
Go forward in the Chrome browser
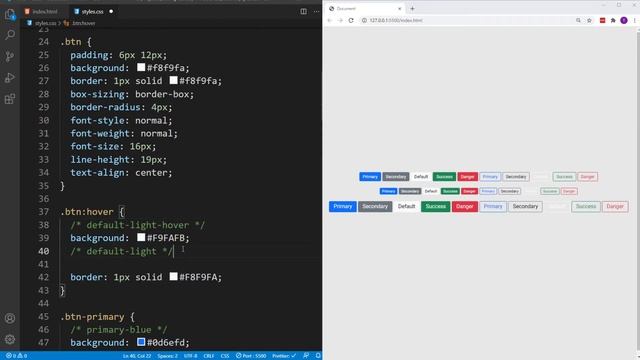(x=340, y=20)
